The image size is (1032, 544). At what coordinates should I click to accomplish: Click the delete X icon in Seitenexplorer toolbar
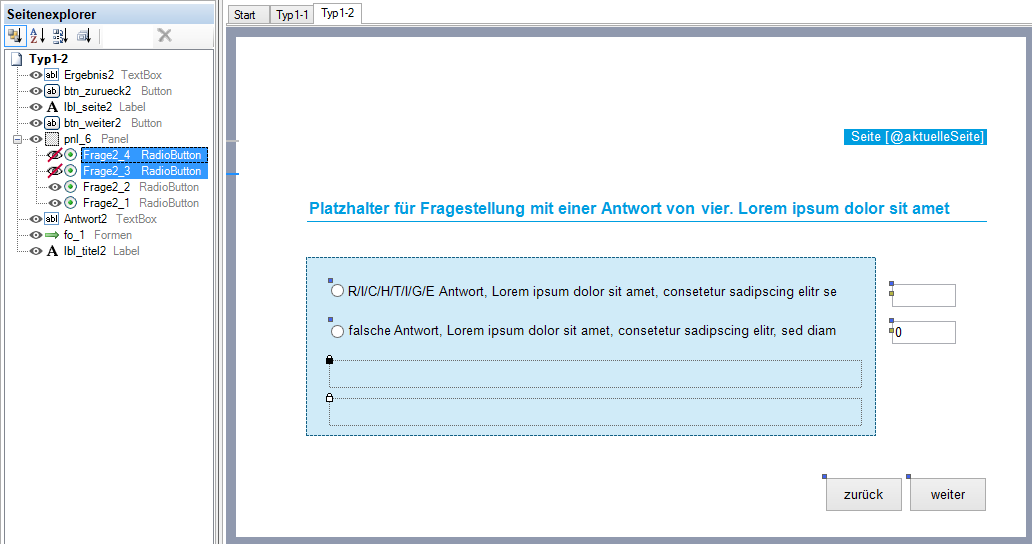165,36
